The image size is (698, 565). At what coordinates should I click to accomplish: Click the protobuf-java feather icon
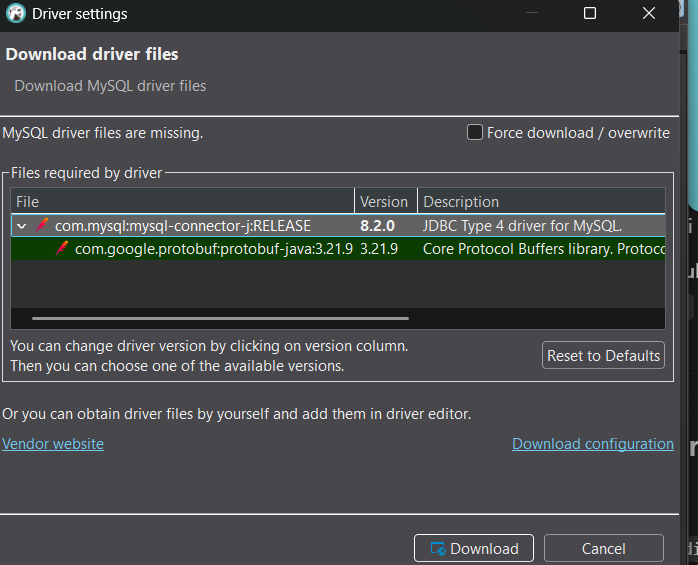pyautogui.click(x=62, y=248)
